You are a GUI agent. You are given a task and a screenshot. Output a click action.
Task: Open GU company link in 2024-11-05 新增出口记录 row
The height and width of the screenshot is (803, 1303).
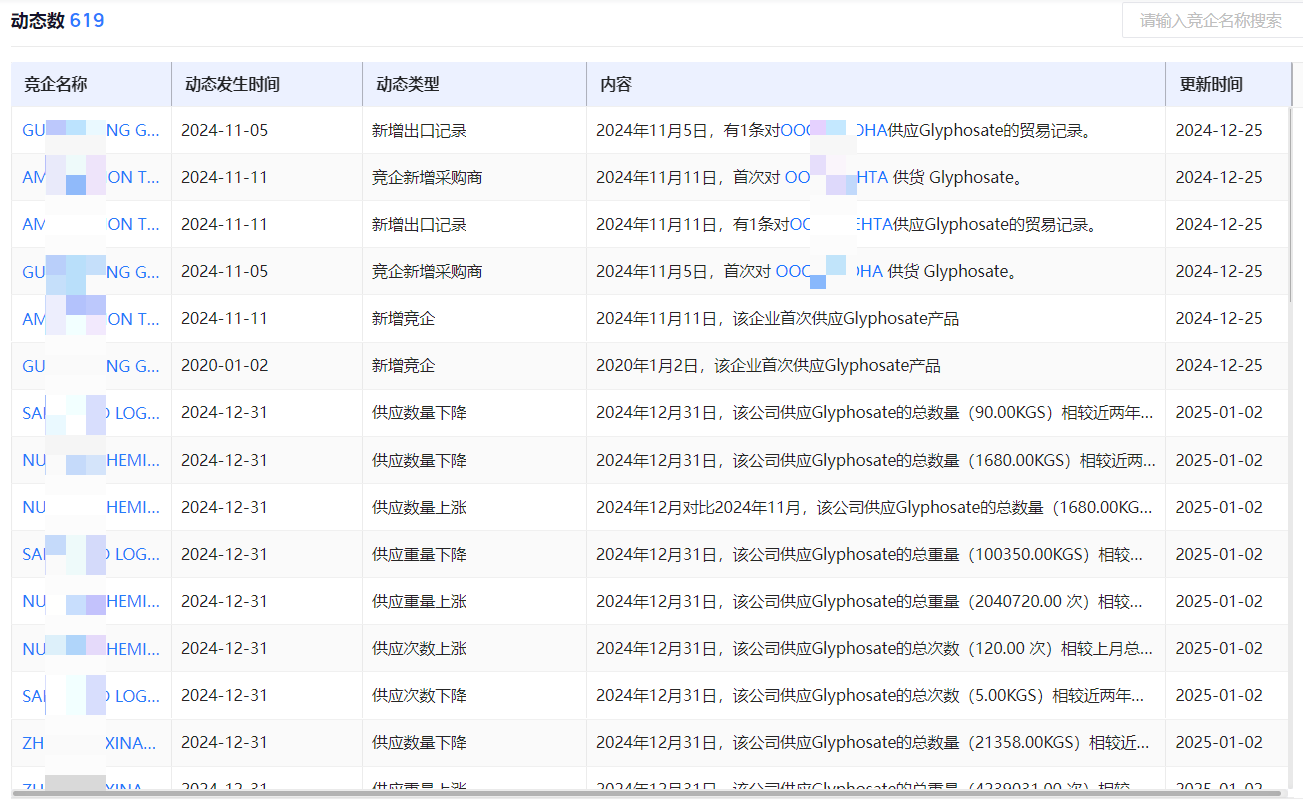tap(91, 131)
